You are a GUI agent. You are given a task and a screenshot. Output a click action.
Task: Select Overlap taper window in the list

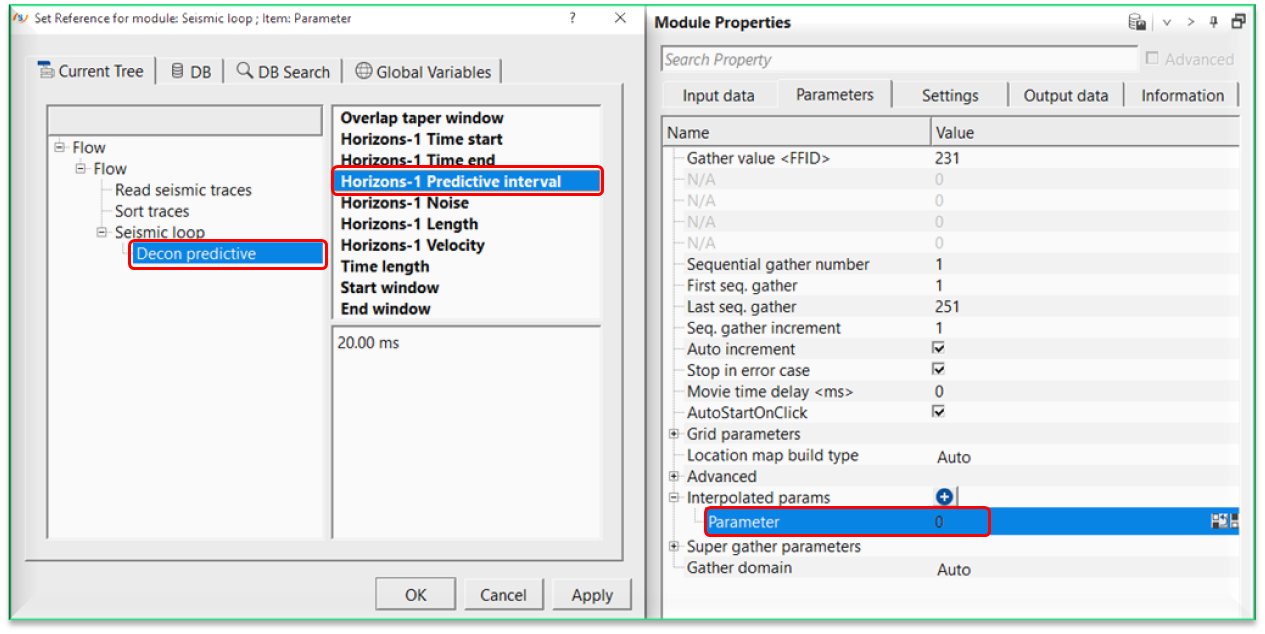click(x=422, y=118)
